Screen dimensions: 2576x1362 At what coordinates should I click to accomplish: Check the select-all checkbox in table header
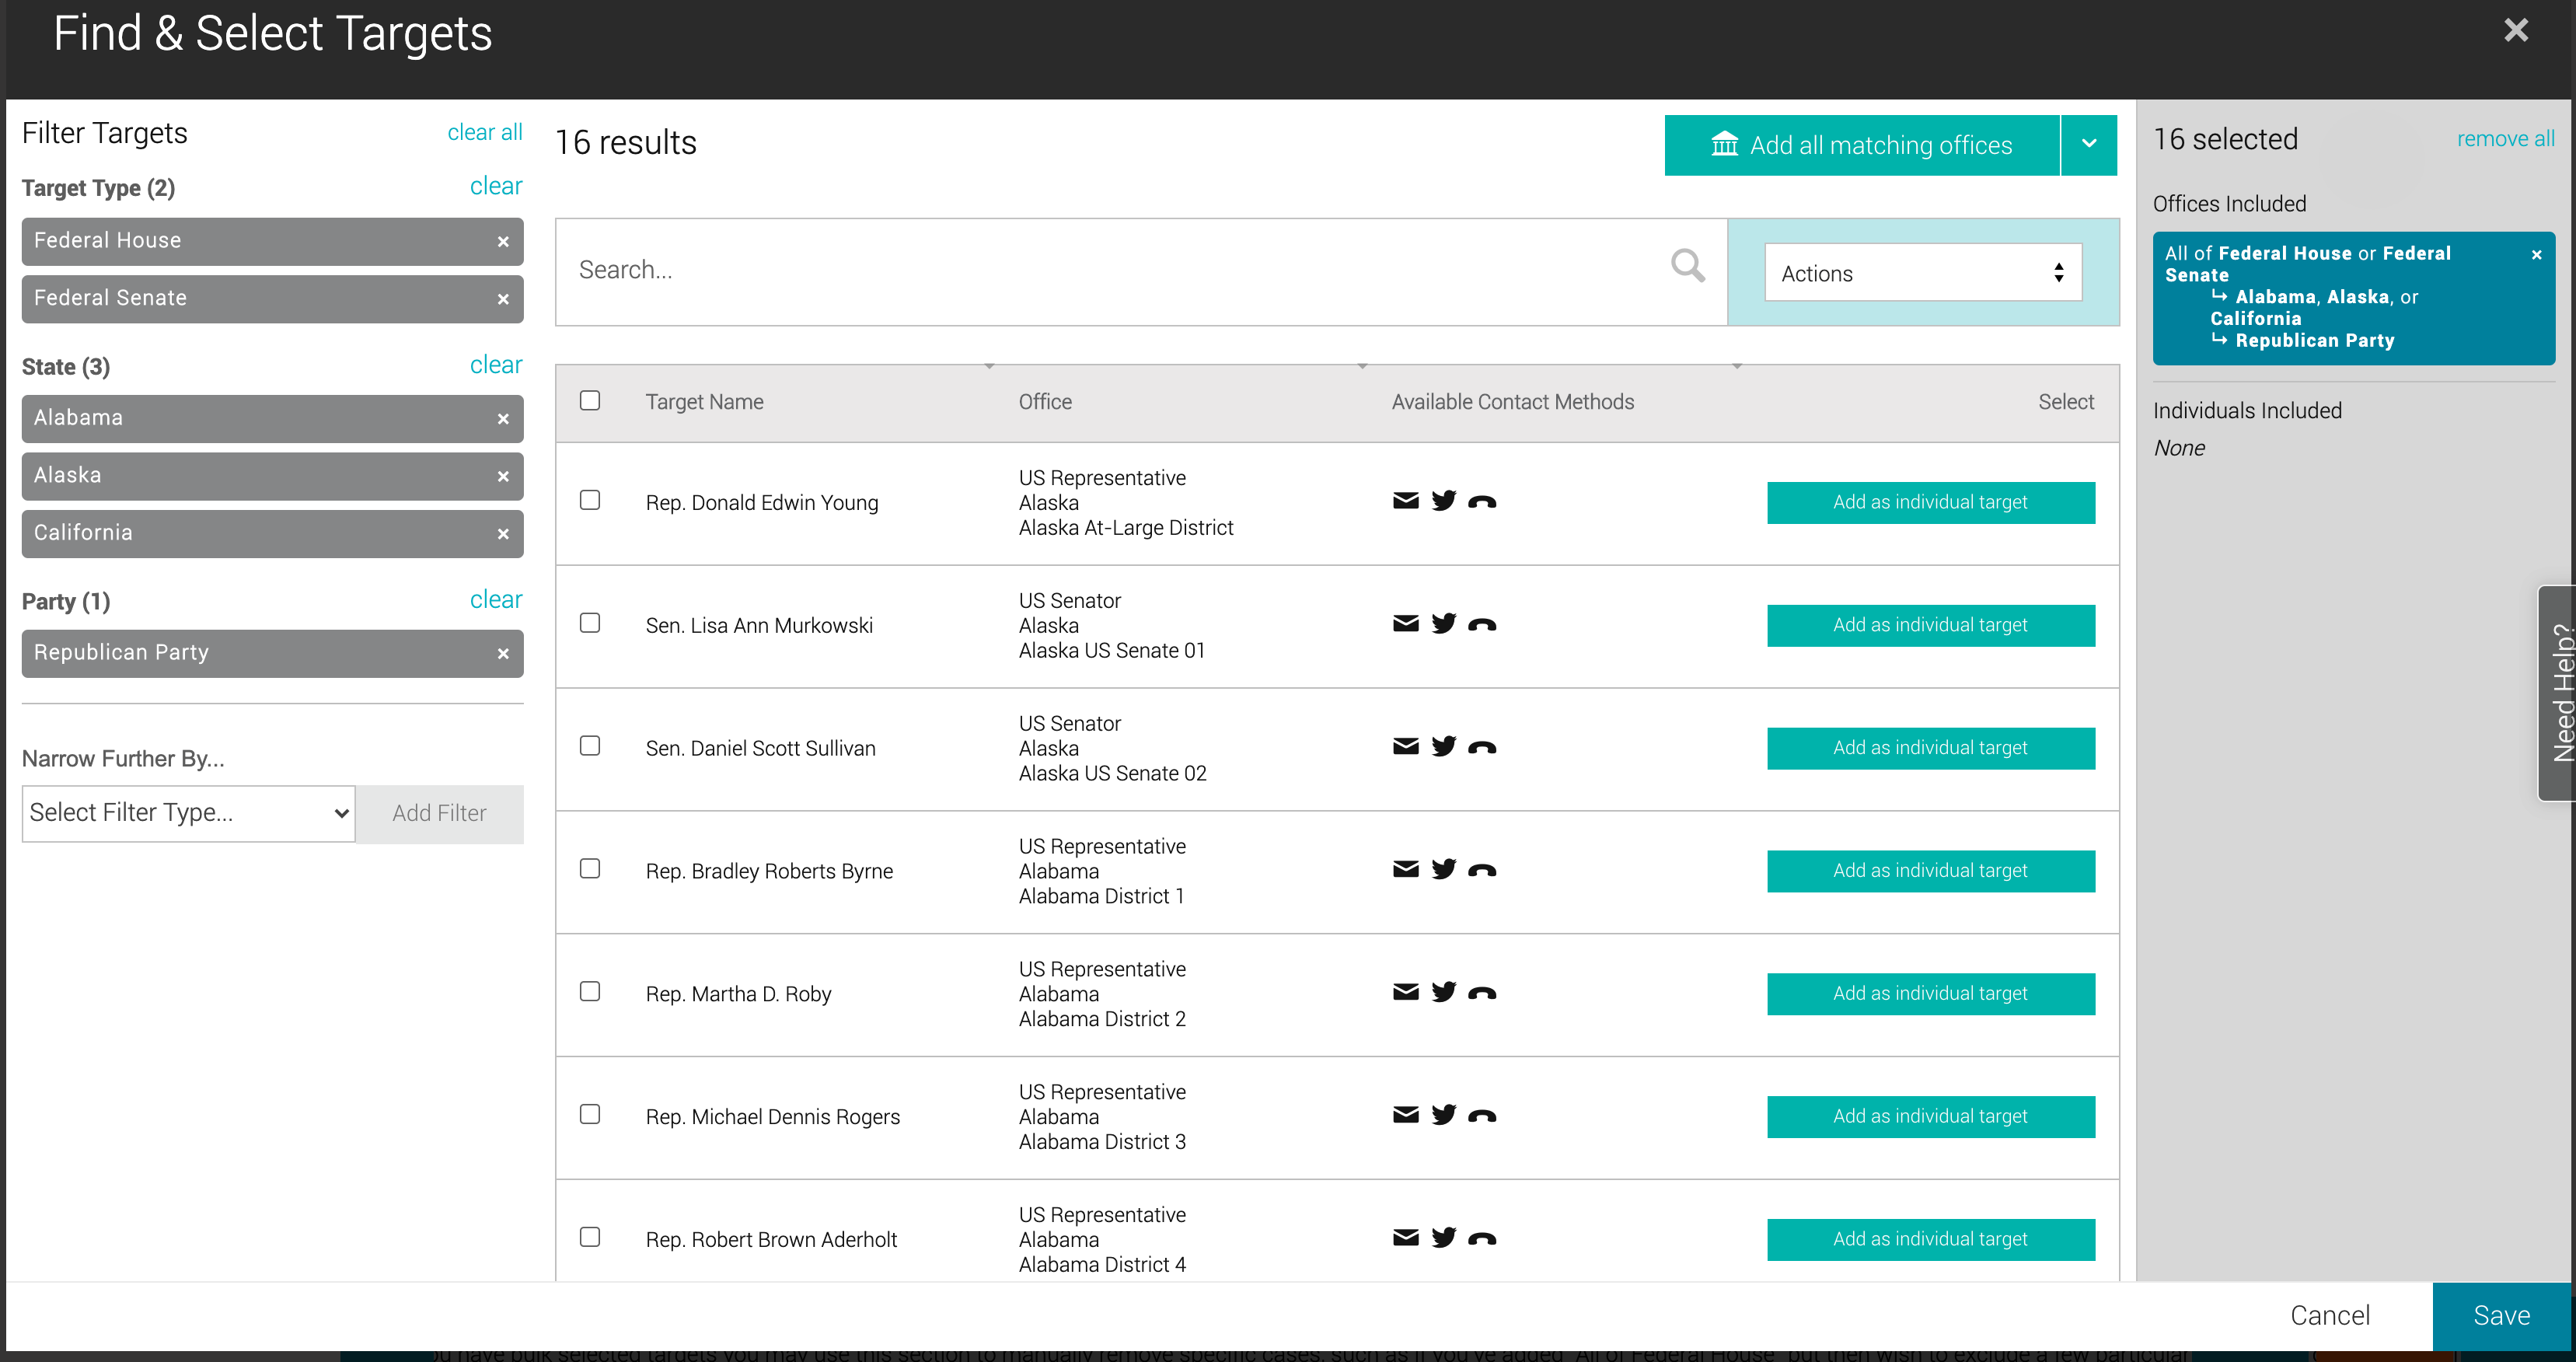[x=590, y=400]
